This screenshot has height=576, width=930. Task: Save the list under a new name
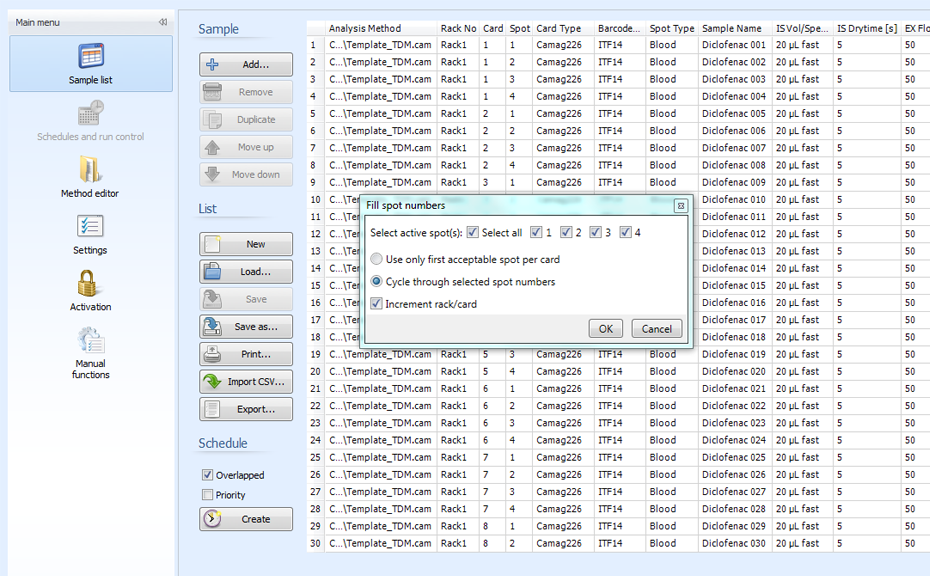coord(245,326)
